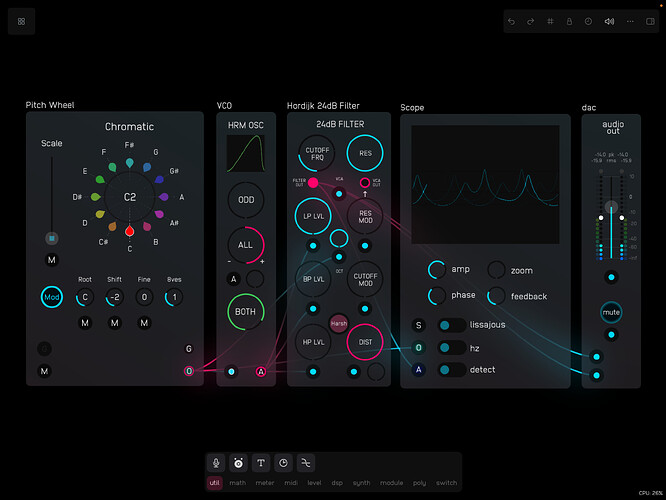This screenshot has height=500, width=666.
Task: Switch to the math category tab
Action: 238,483
